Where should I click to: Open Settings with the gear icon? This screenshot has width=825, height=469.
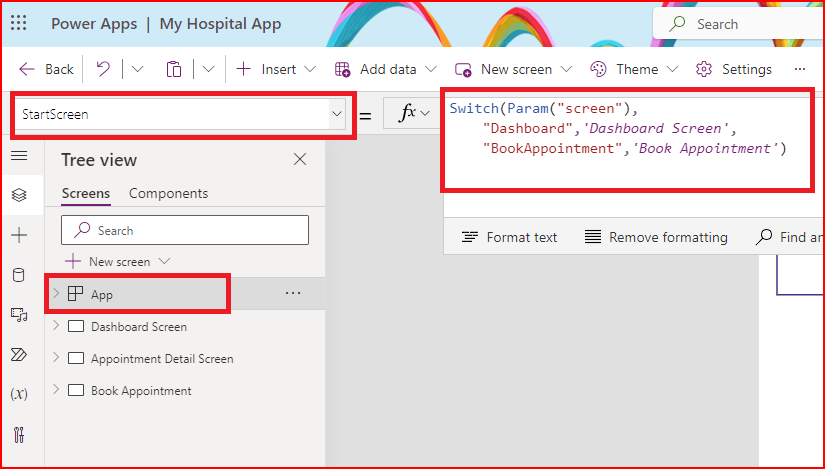(x=733, y=69)
